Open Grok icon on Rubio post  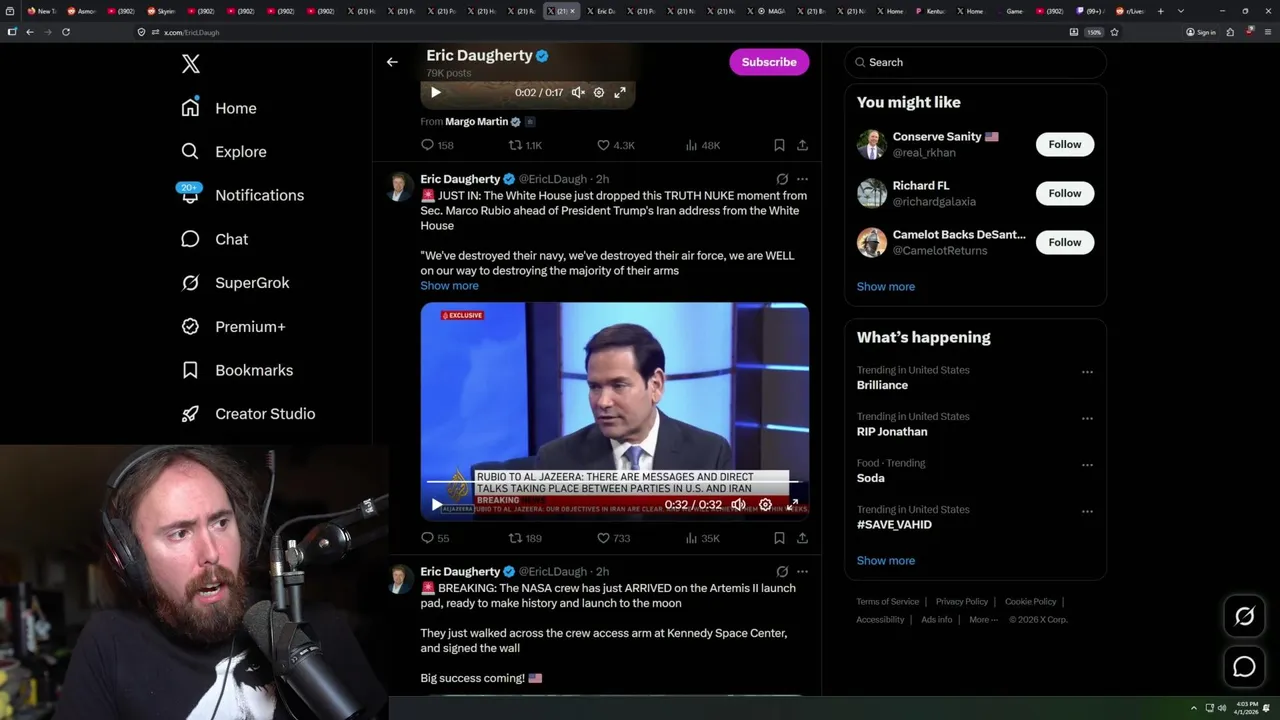782,179
